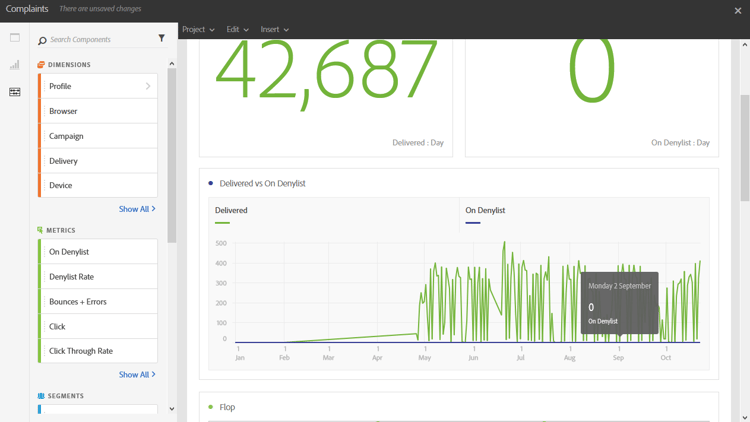Viewport: 750px width, 422px height.
Task: Show All dimensions link
Action: [x=137, y=209]
